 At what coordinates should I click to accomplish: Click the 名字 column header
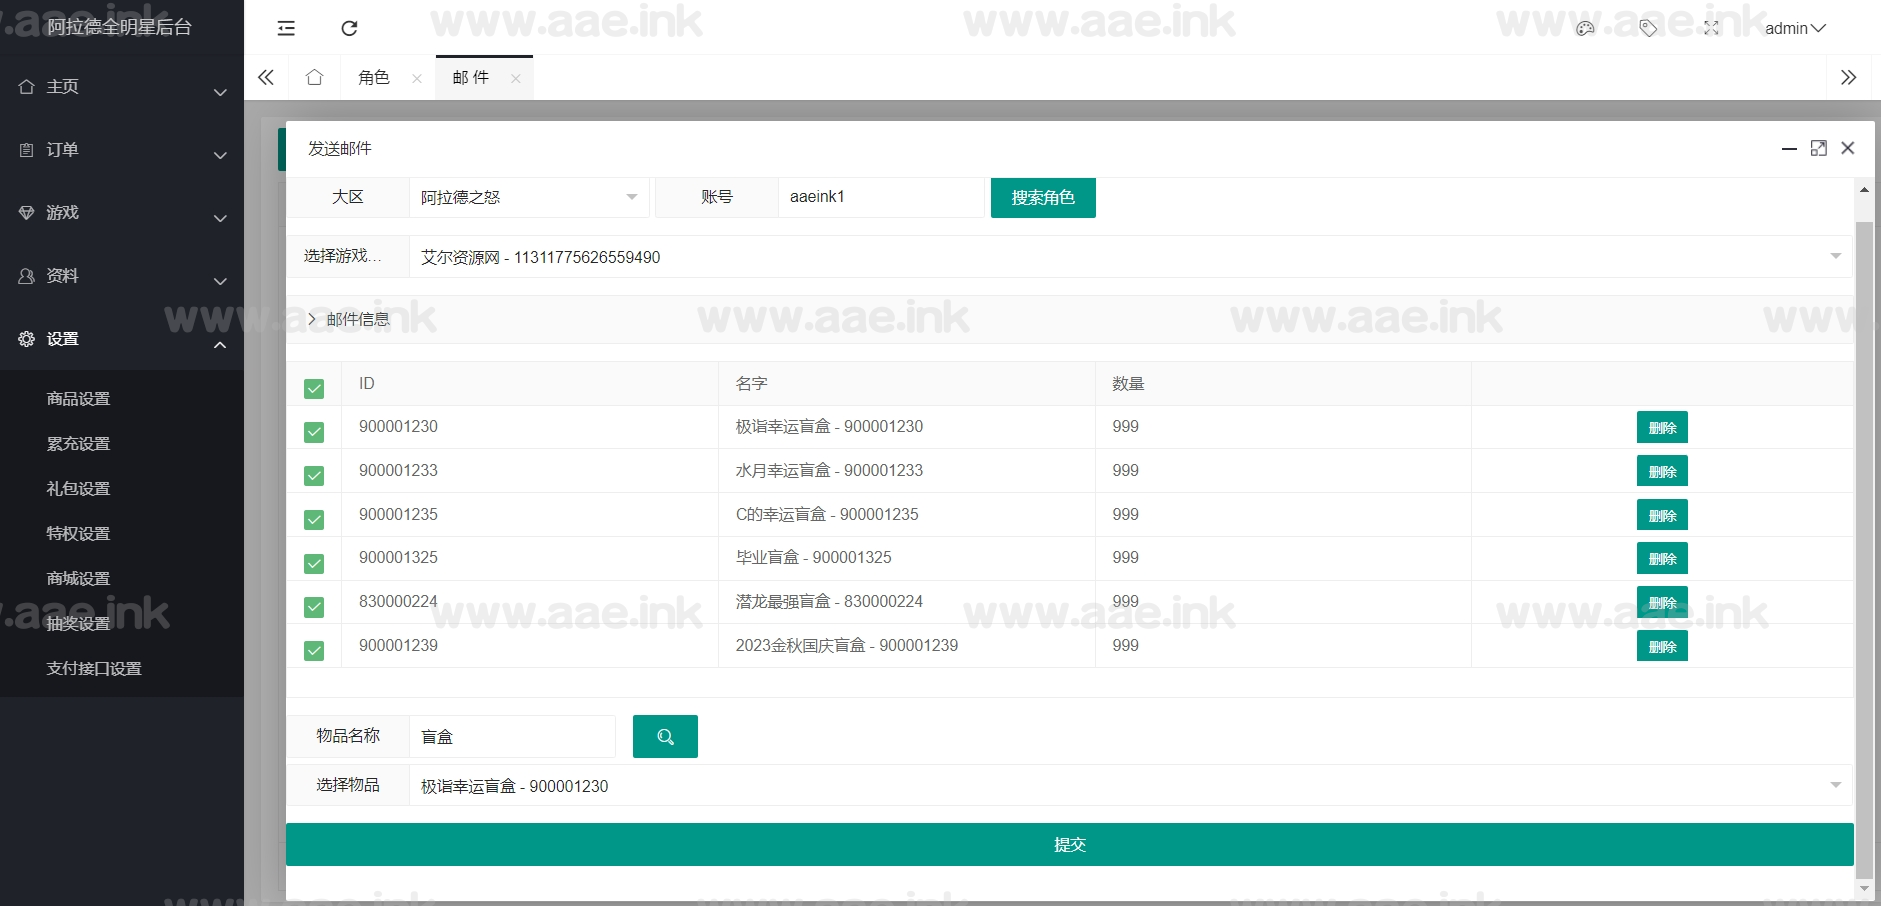(751, 383)
